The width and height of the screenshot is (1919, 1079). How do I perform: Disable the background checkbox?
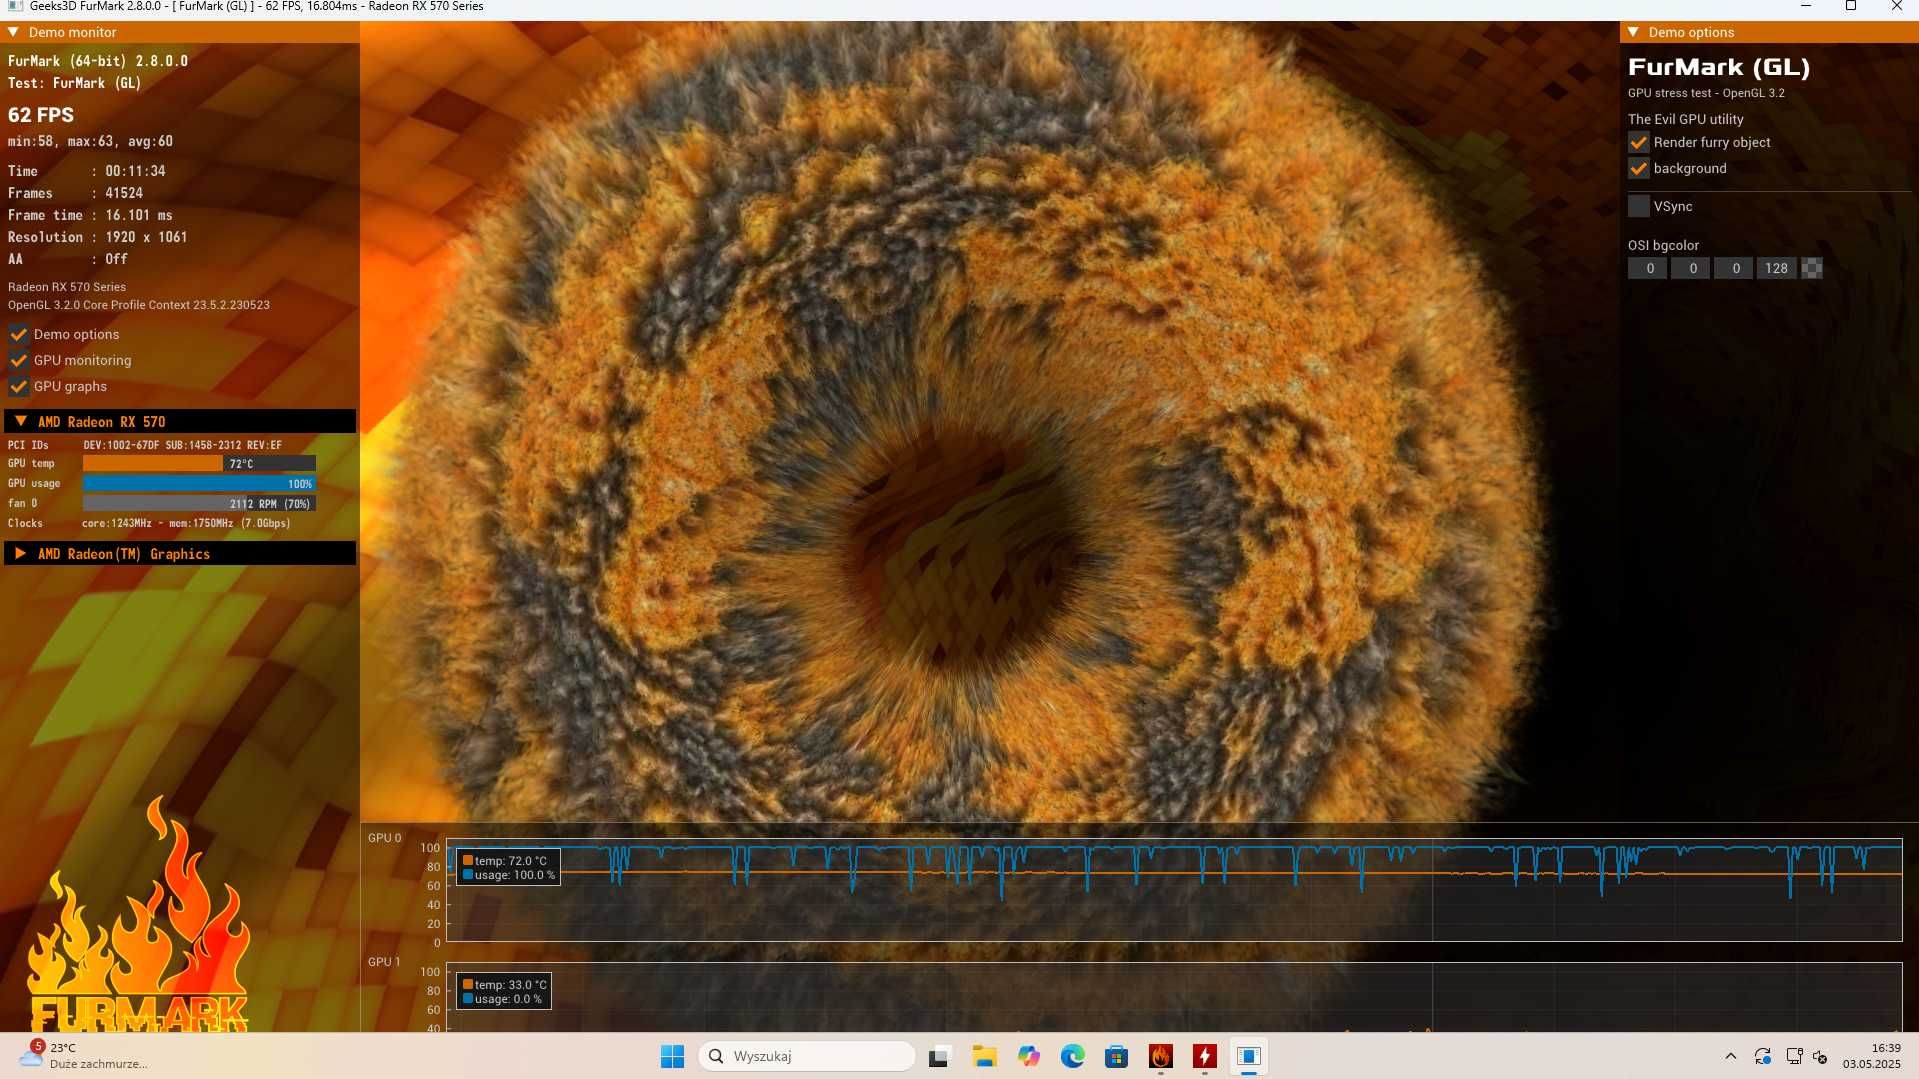coord(1639,168)
